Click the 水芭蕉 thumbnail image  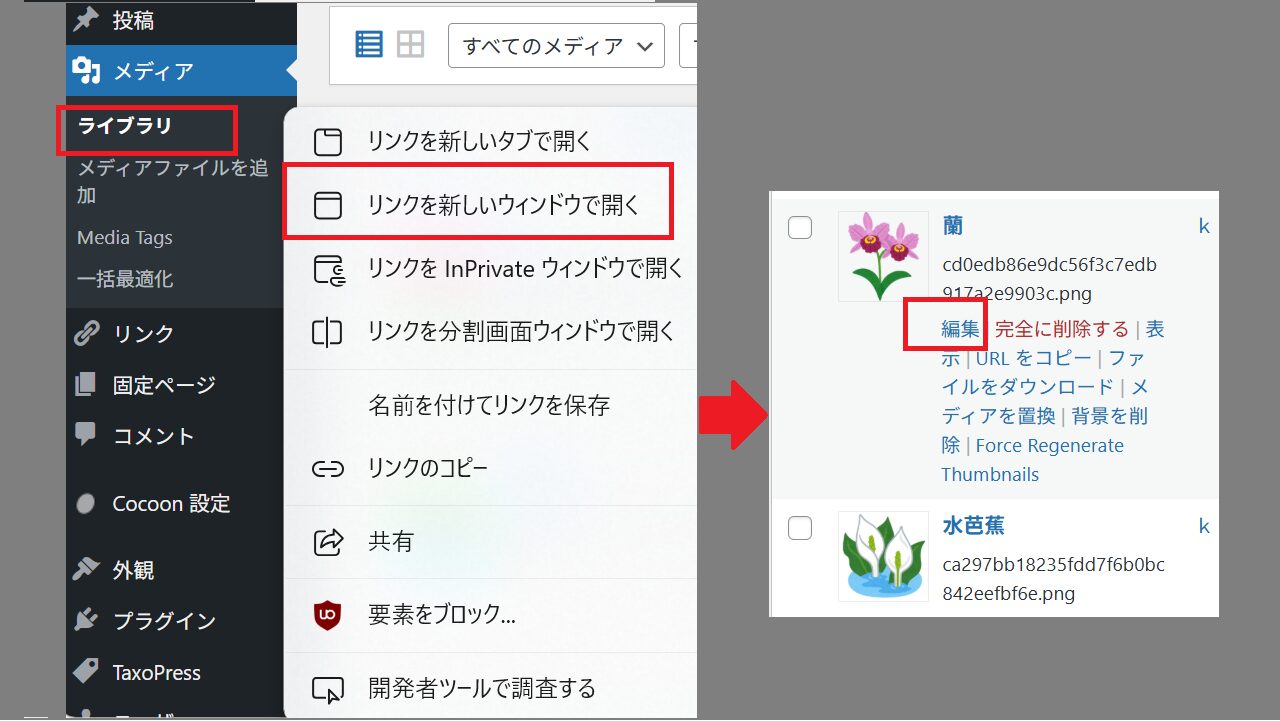coord(883,556)
